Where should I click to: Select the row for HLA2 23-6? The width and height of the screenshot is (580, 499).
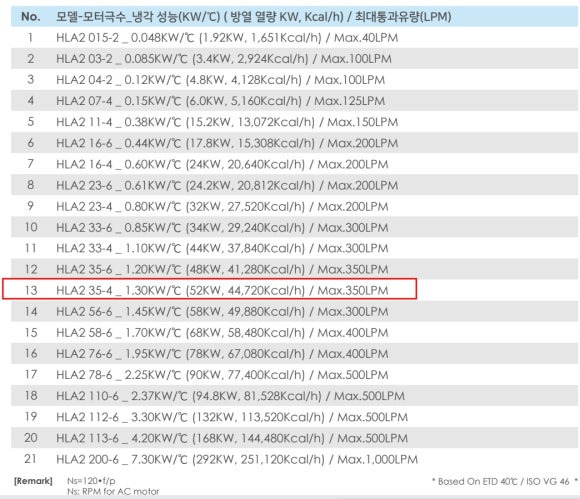[x=294, y=185]
